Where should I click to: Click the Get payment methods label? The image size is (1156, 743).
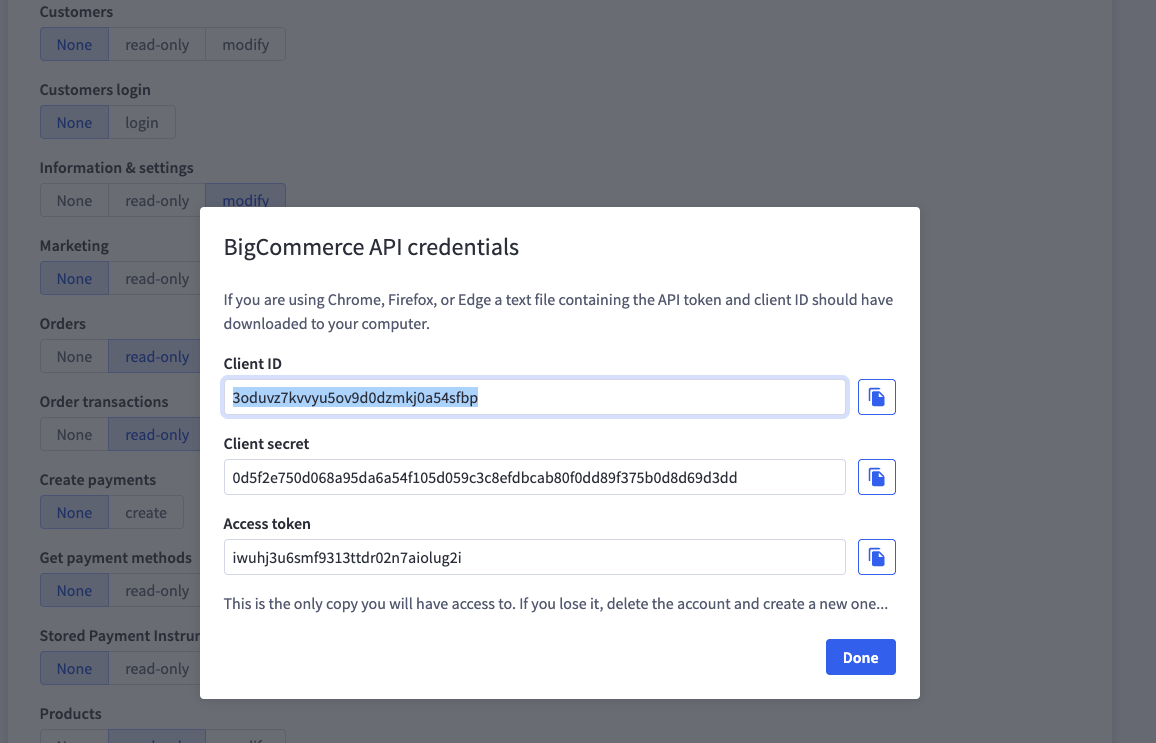(x=116, y=558)
